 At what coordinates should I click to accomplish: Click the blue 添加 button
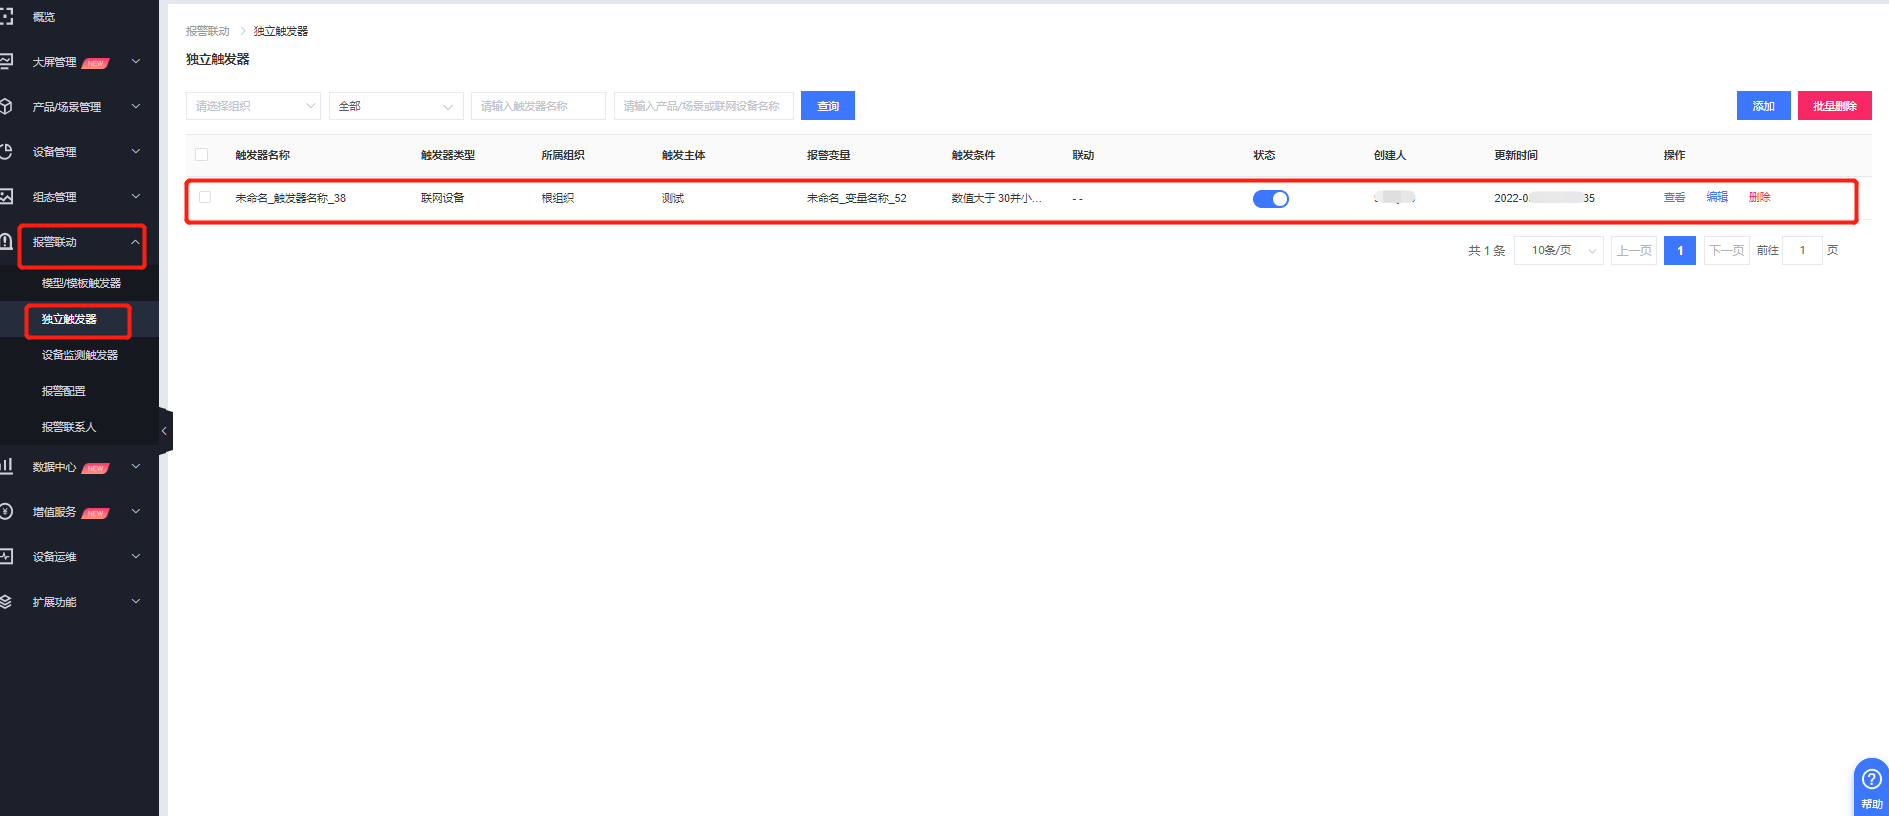[1763, 106]
